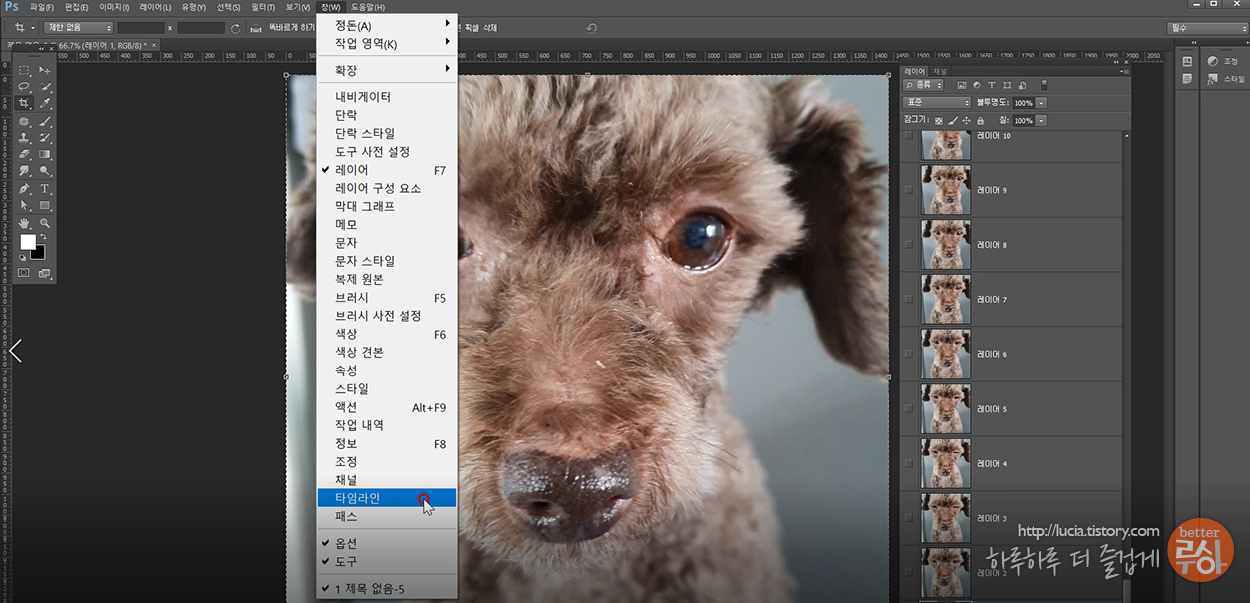Image resolution: width=1250 pixels, height=603 pixels.
Task: Open the 칠 fill slider arrow
Action: (1041, 120)
